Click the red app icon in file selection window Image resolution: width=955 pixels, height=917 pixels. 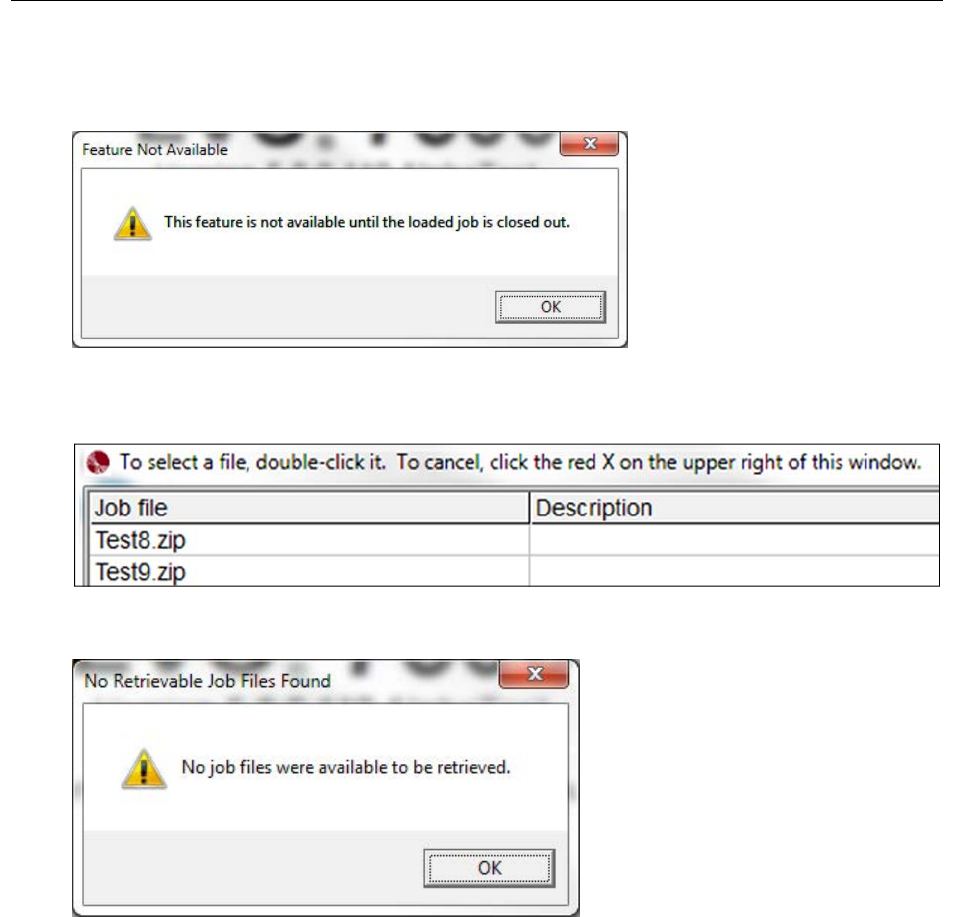(98, 462)
